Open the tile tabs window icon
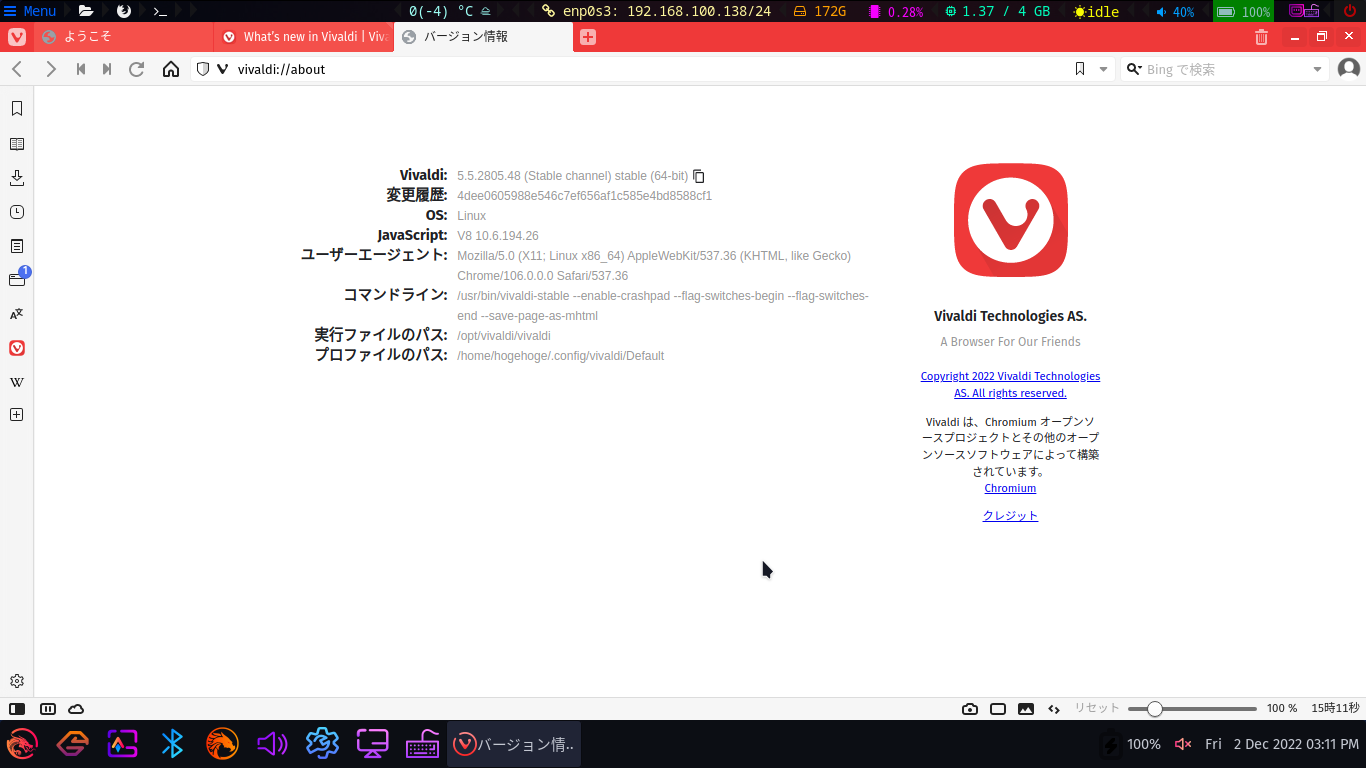Viewport: 1366px width, 768px height. click(x=998, y=709)
